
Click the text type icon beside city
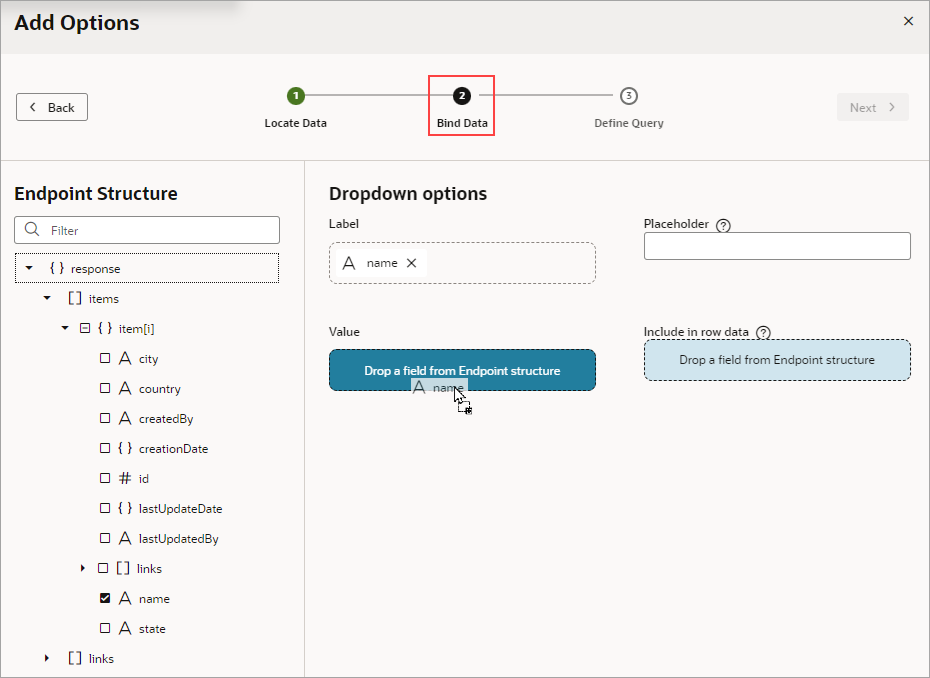[x=125, y=358]
